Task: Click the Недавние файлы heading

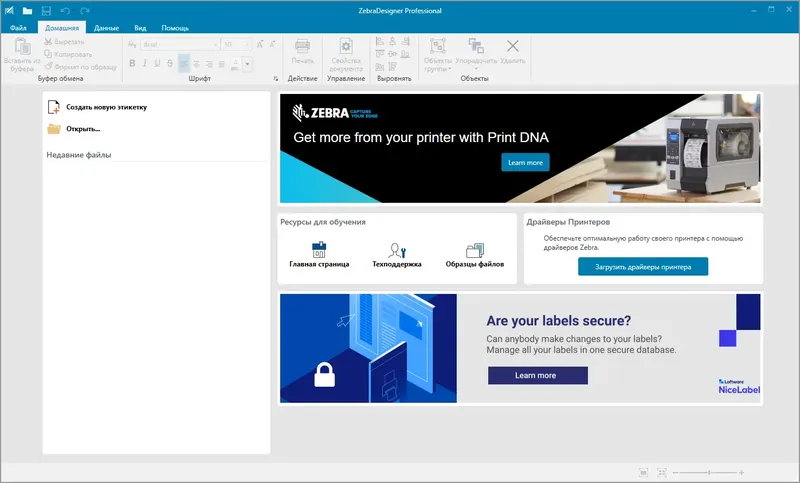Action: tap(79, 155)
